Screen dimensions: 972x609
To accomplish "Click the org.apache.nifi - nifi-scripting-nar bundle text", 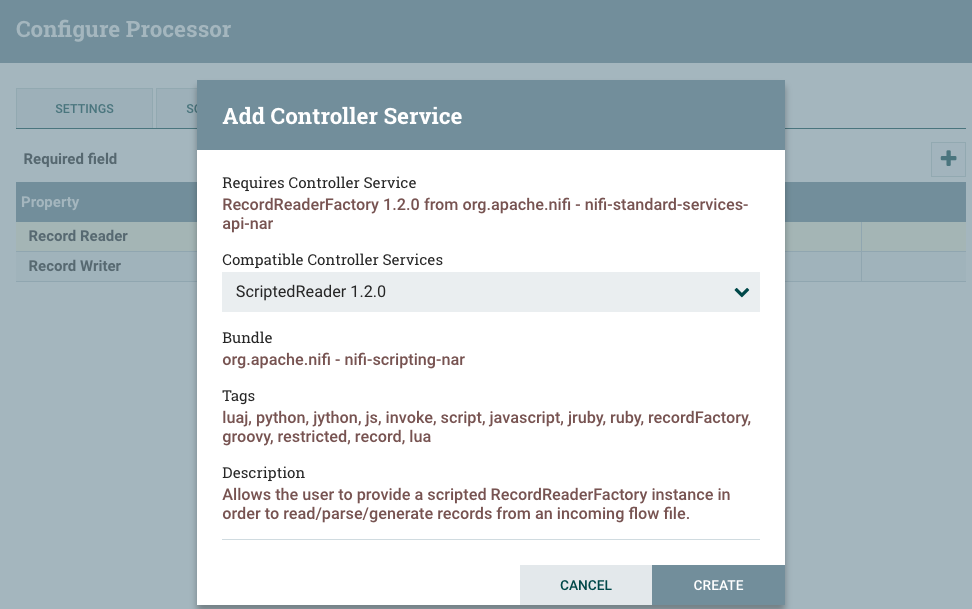I will tap(343, 359).
